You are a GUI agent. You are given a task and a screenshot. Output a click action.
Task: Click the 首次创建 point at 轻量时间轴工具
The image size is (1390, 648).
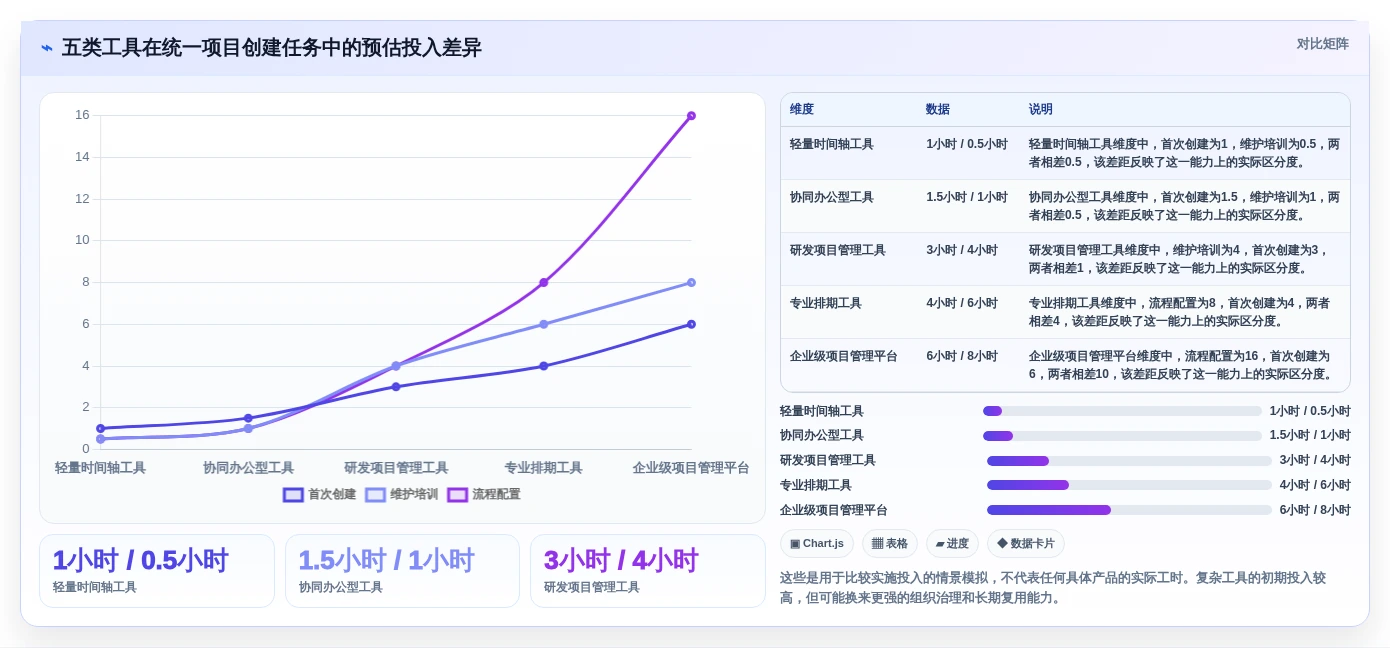100,428
